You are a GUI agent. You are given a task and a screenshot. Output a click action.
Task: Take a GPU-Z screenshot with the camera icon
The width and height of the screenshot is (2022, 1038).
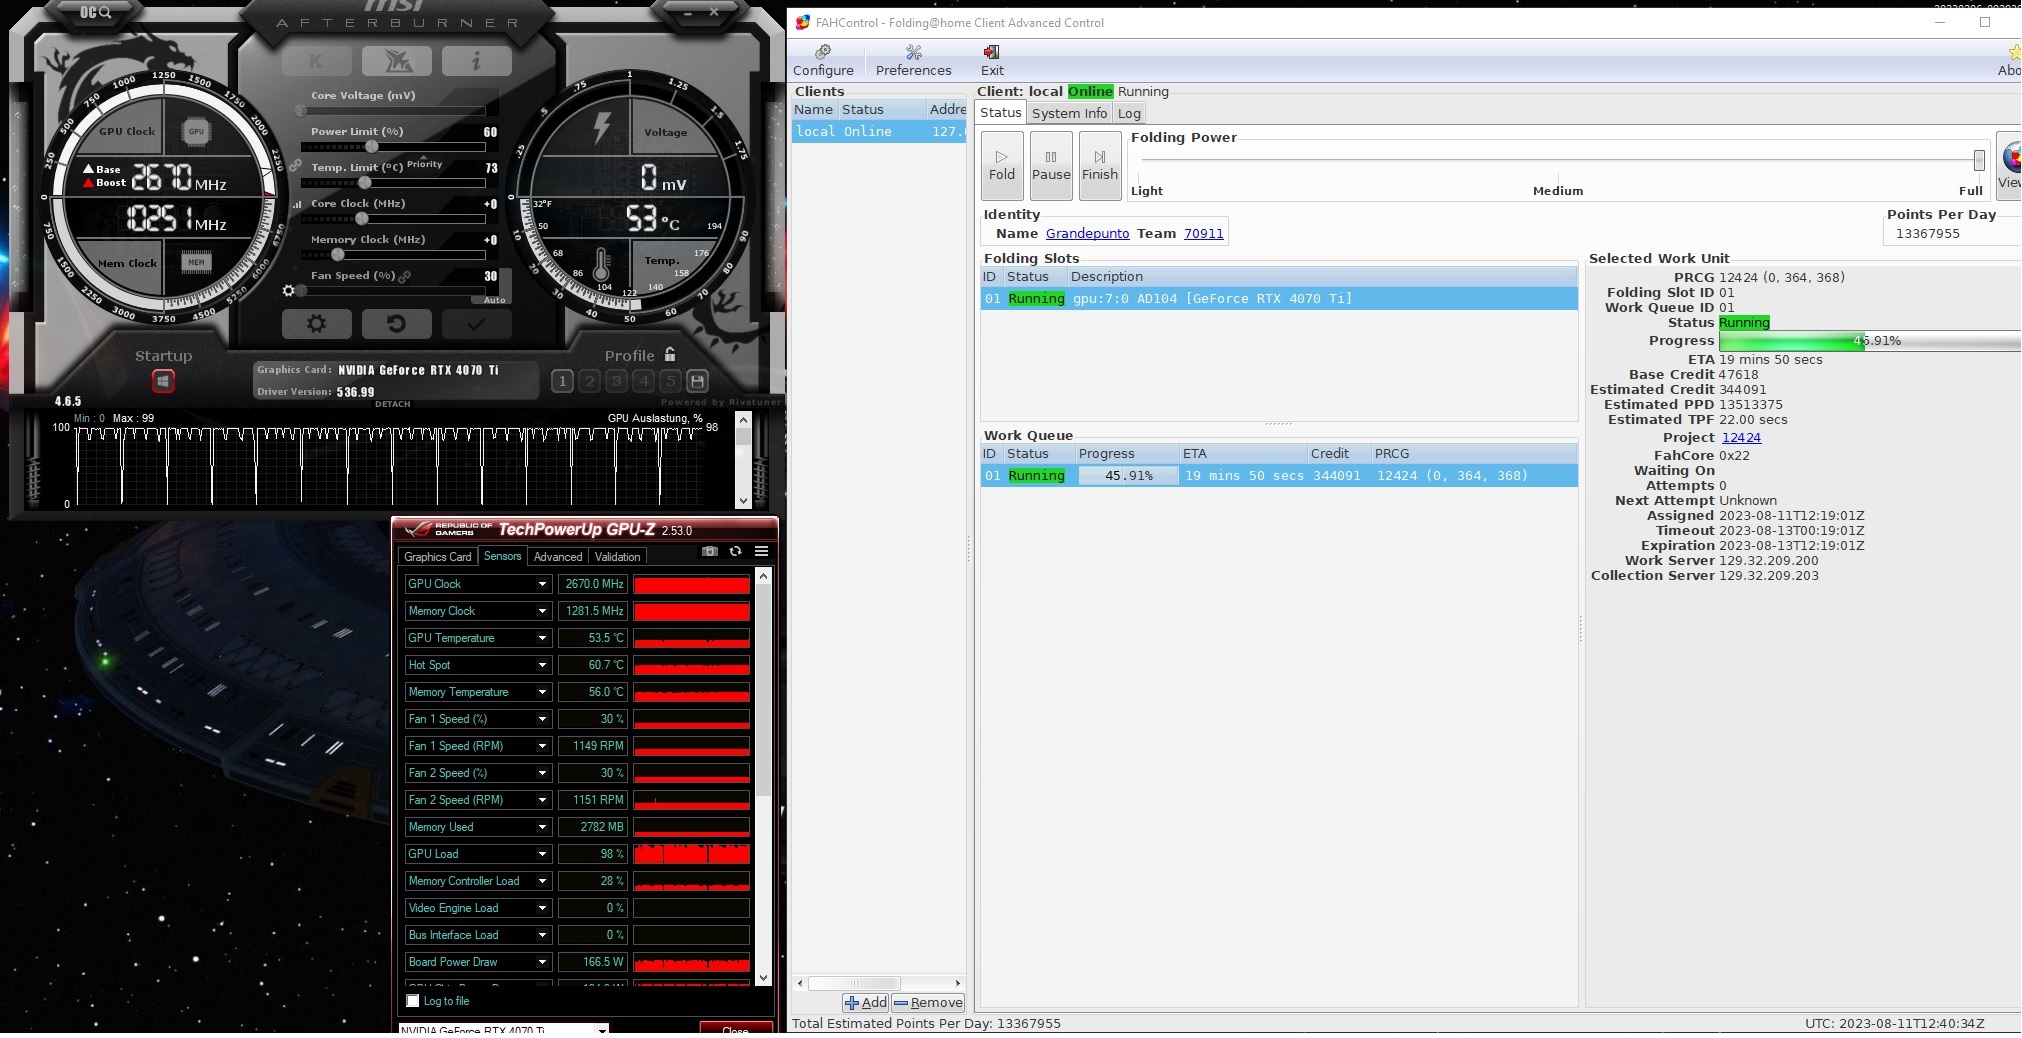tap(710, 551)
